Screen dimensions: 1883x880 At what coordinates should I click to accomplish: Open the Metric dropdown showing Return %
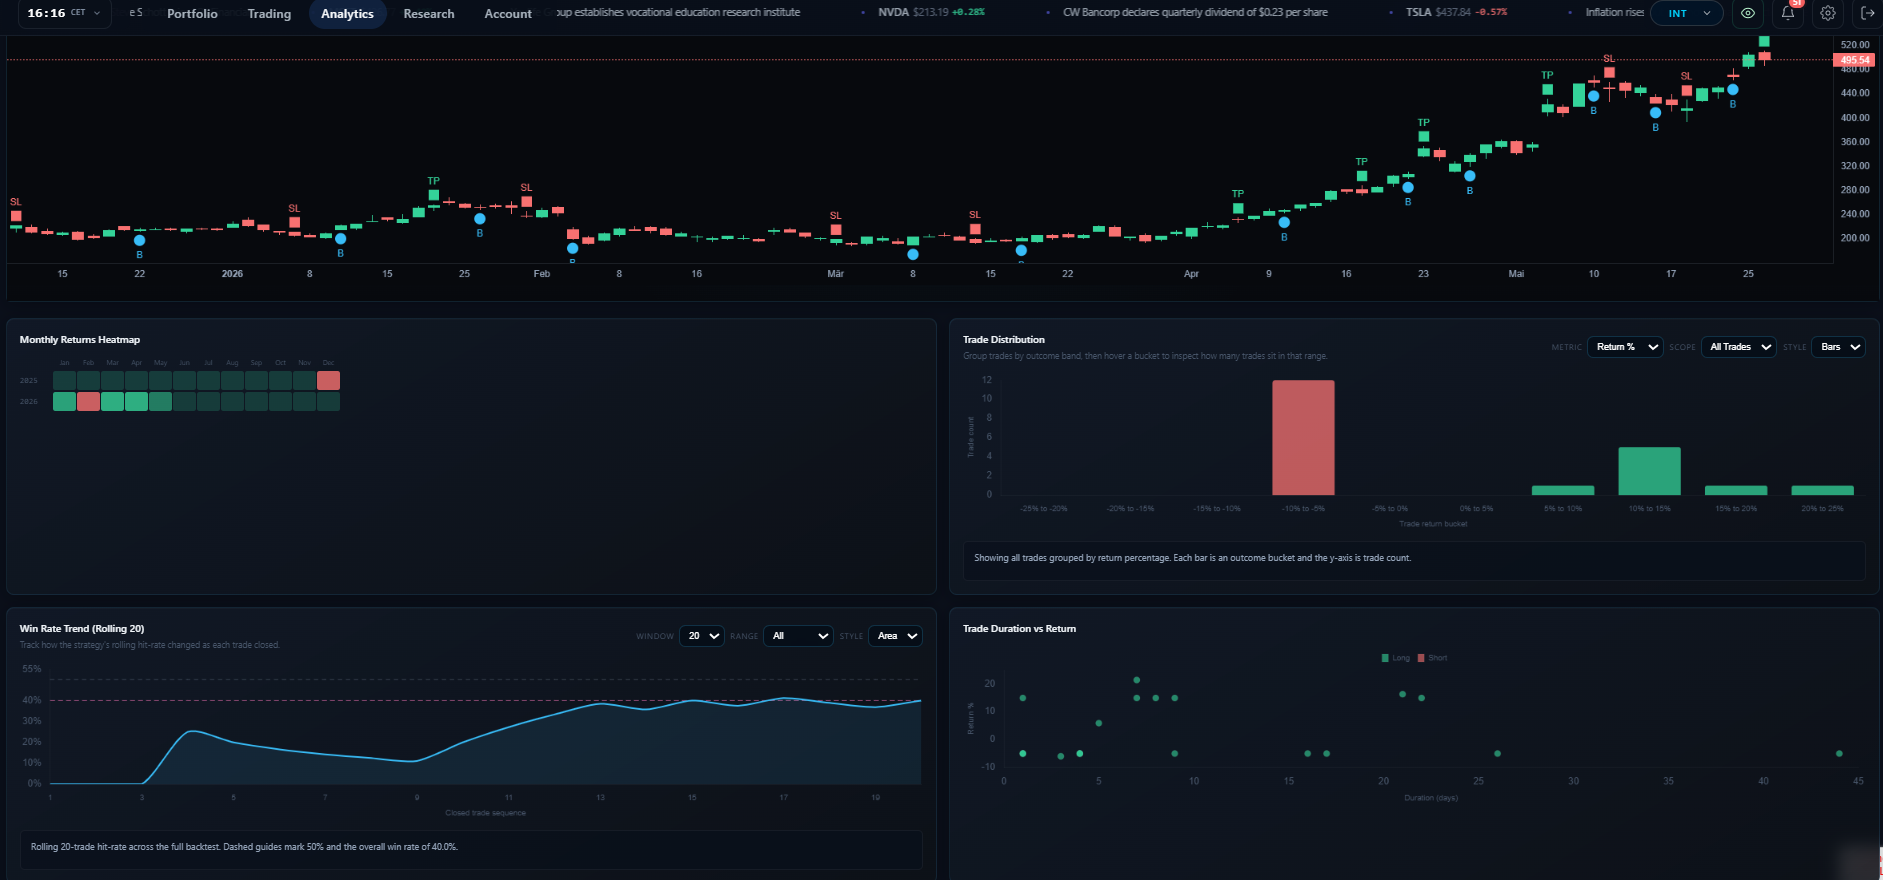click(1626, 347)
